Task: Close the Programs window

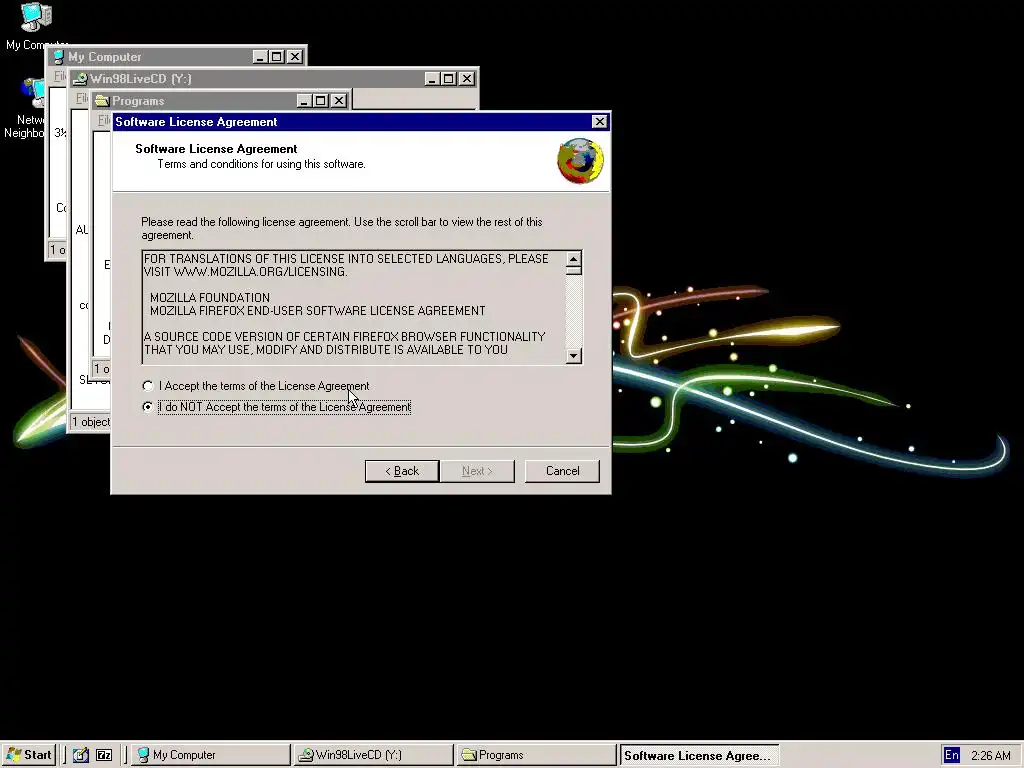Action: (x=339, y=101)
